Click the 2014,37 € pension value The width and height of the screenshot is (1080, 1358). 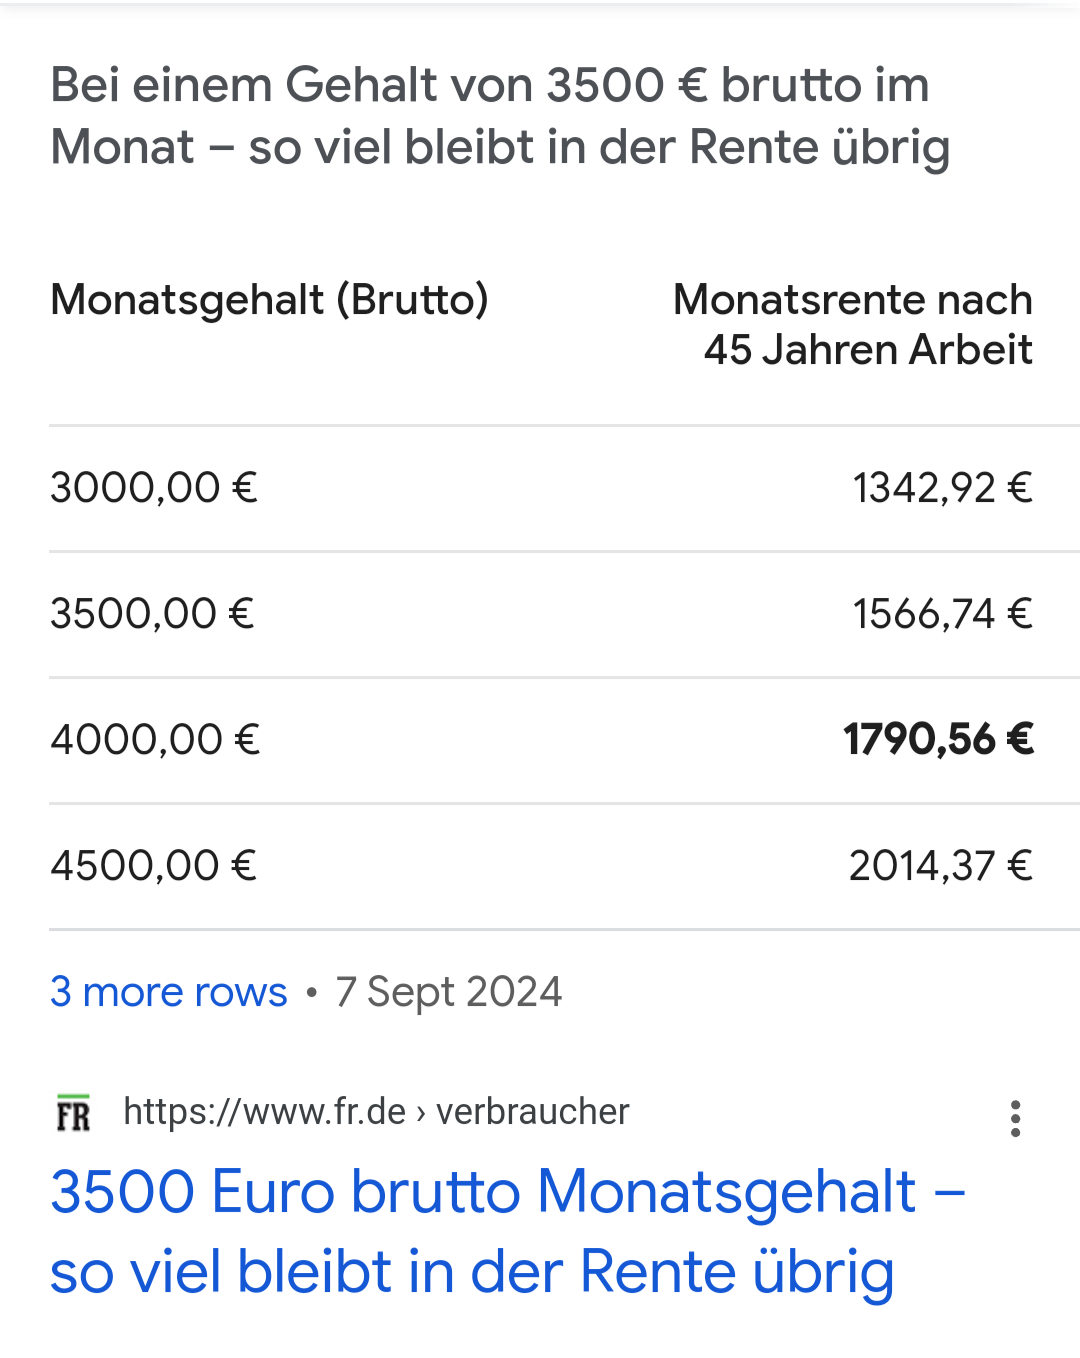(x=940, y=865)
